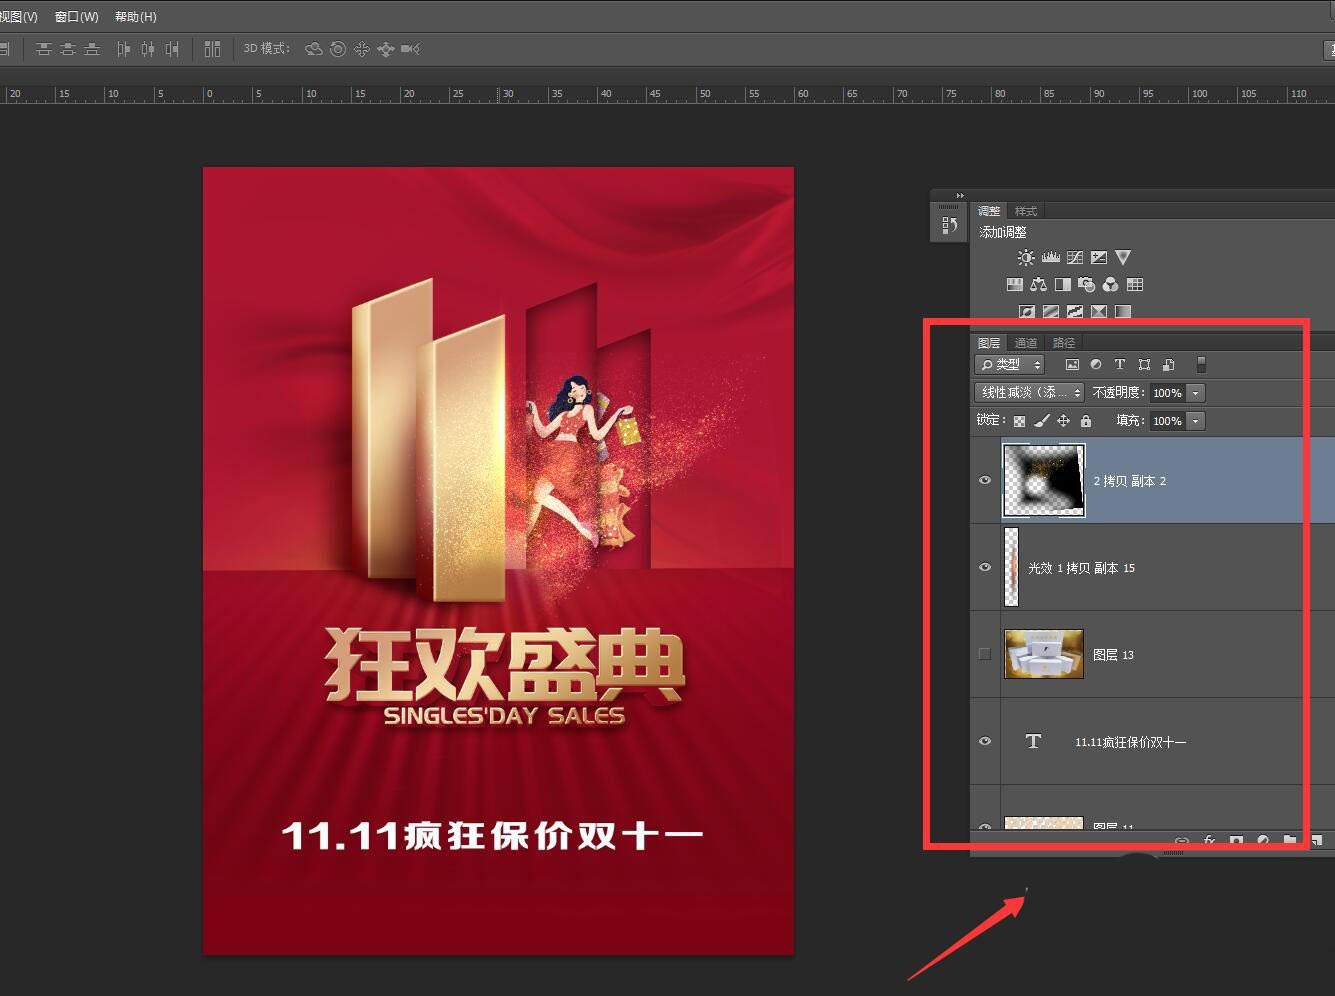This screenshot has height=996, width=1335.
Task: Switch to the 图层 tab
Action: tap(989, 343)
